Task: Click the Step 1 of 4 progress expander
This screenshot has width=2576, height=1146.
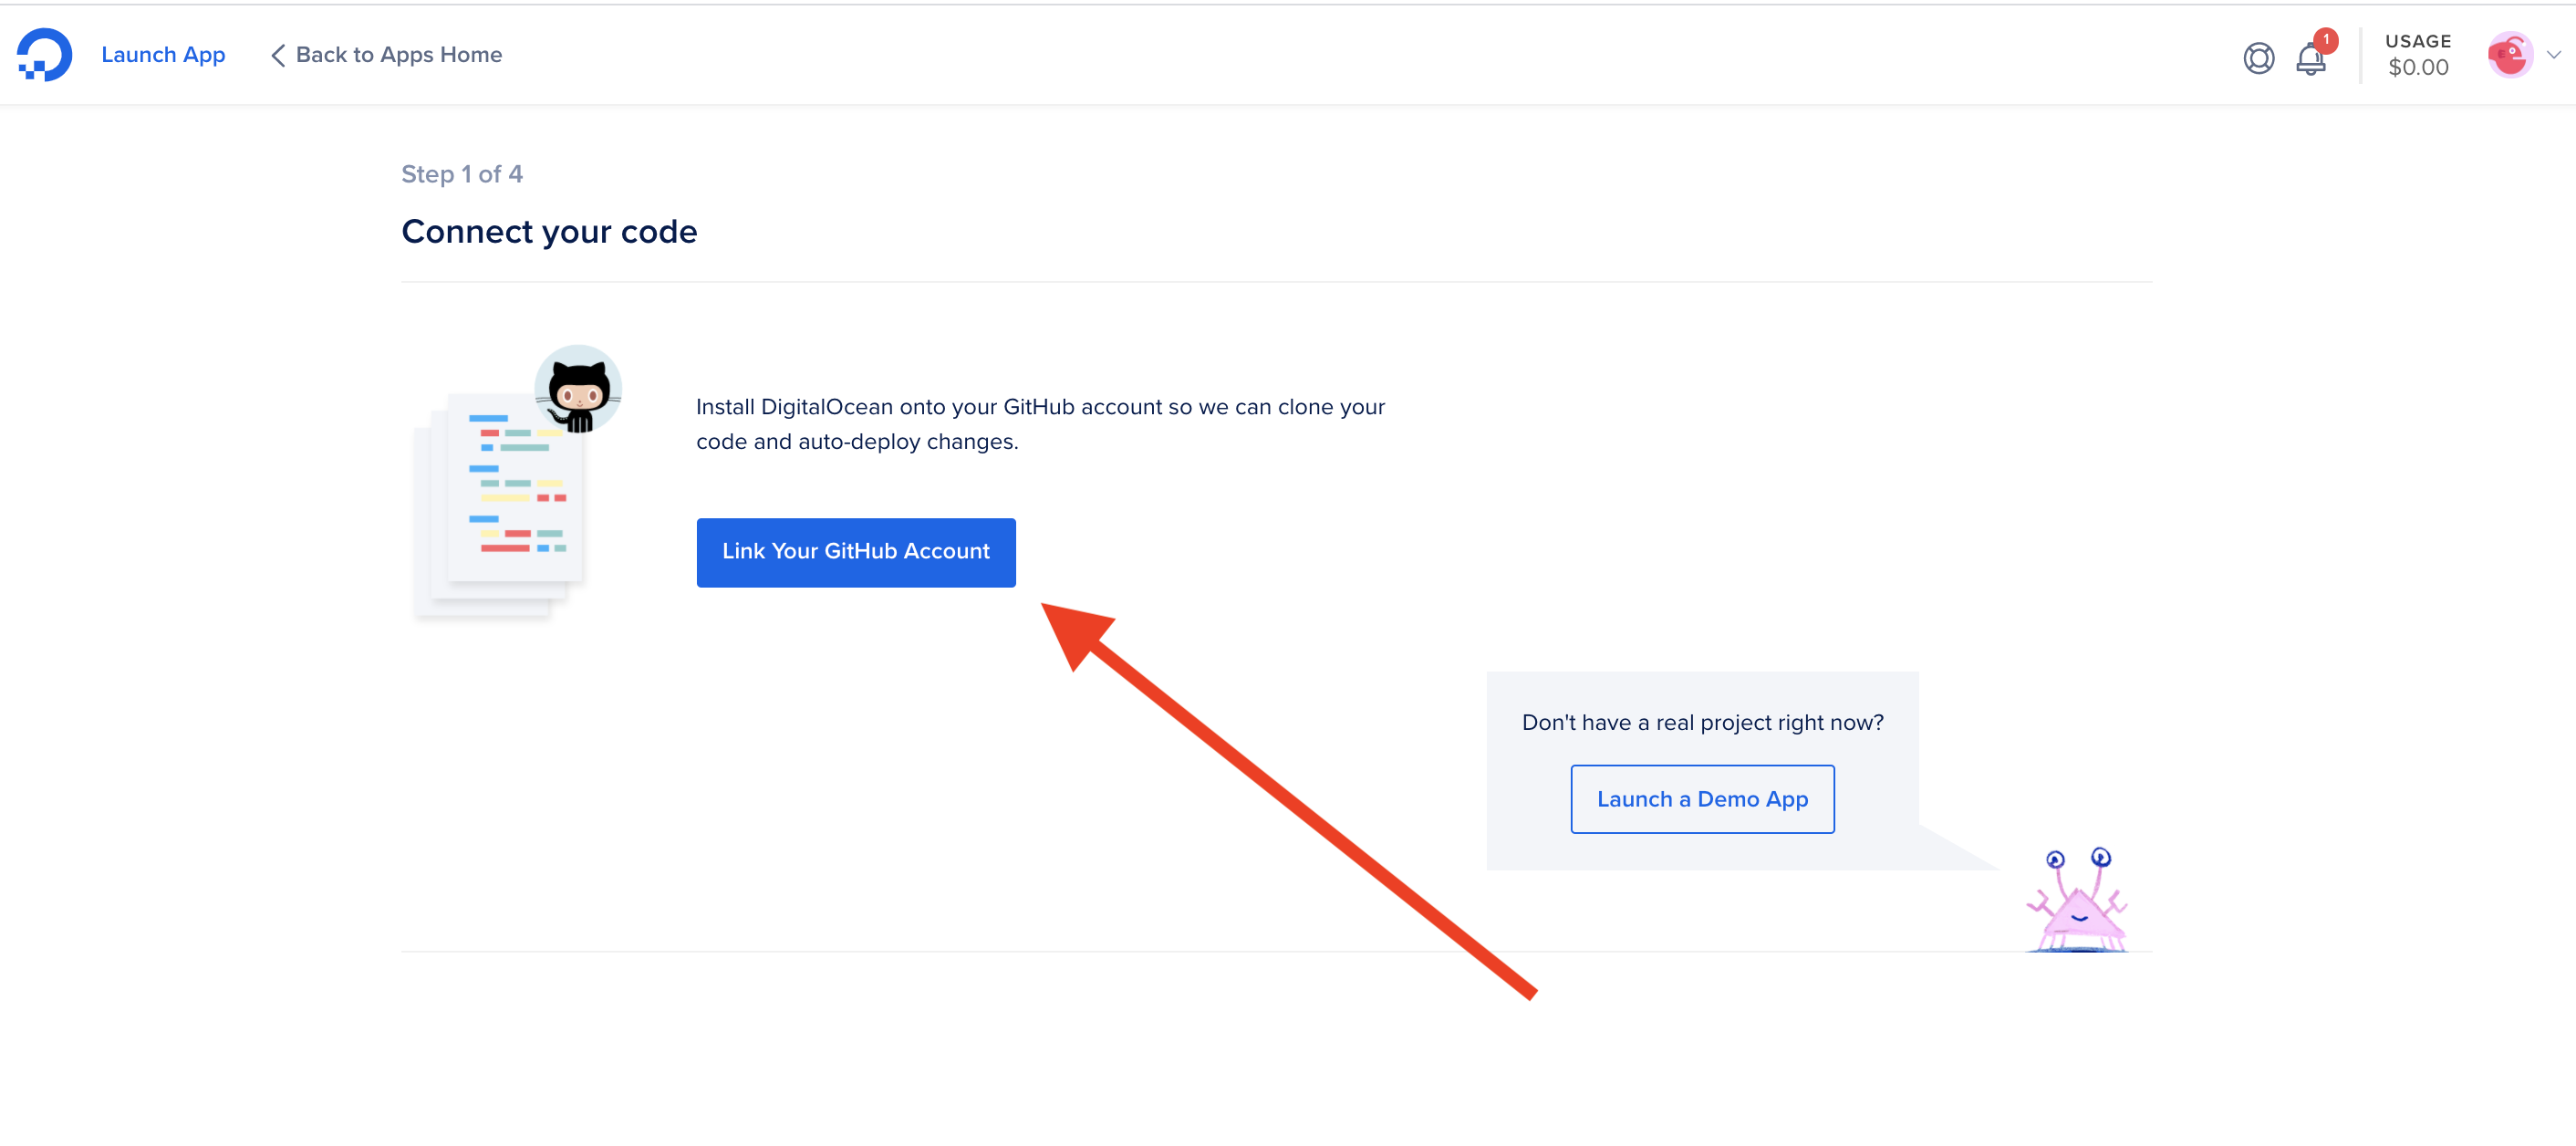Action: coord(463,172)
